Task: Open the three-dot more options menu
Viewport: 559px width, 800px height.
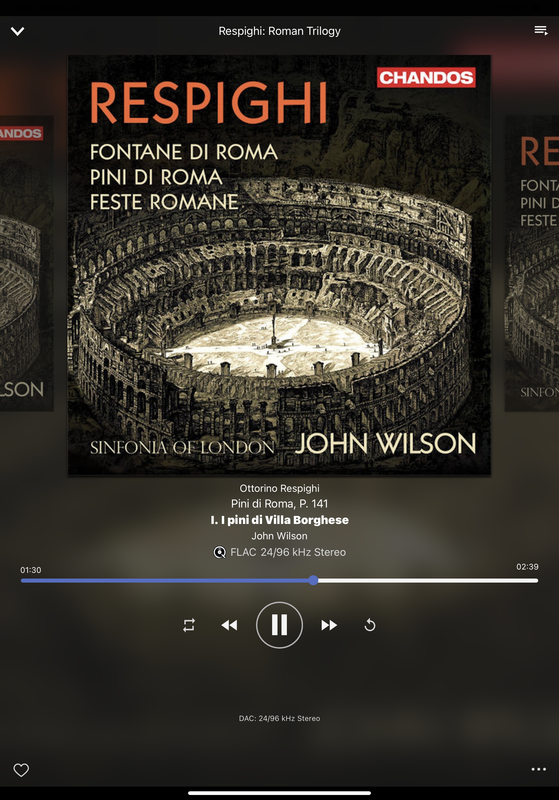Action: click(x=539, y=769)
